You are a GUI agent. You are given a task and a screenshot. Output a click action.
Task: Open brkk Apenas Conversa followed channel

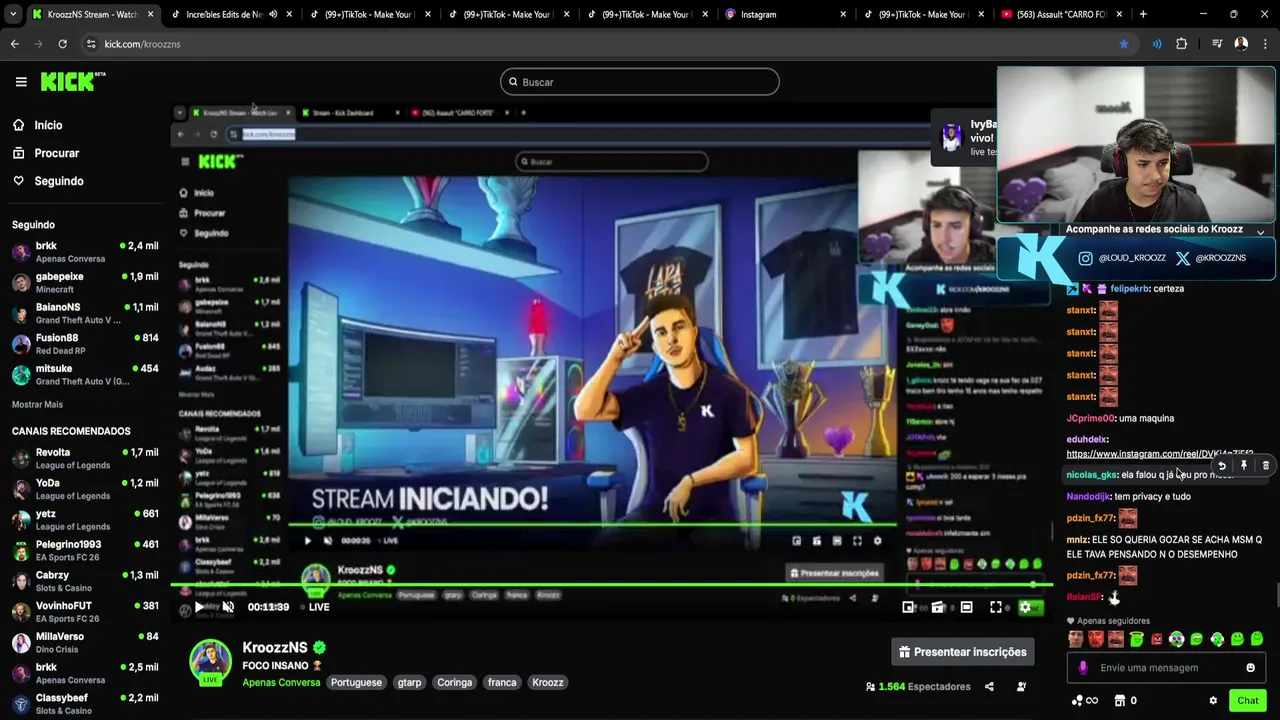click(85, 252)
